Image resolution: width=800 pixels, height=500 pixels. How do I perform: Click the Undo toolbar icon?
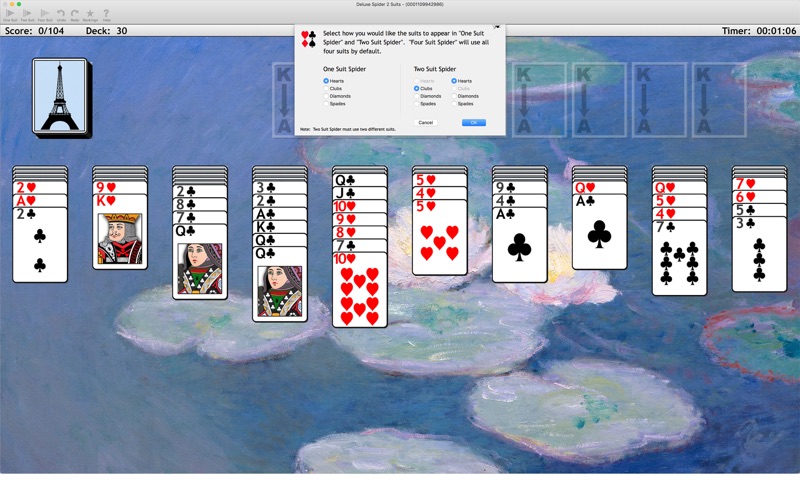click(x=61, y=15)
